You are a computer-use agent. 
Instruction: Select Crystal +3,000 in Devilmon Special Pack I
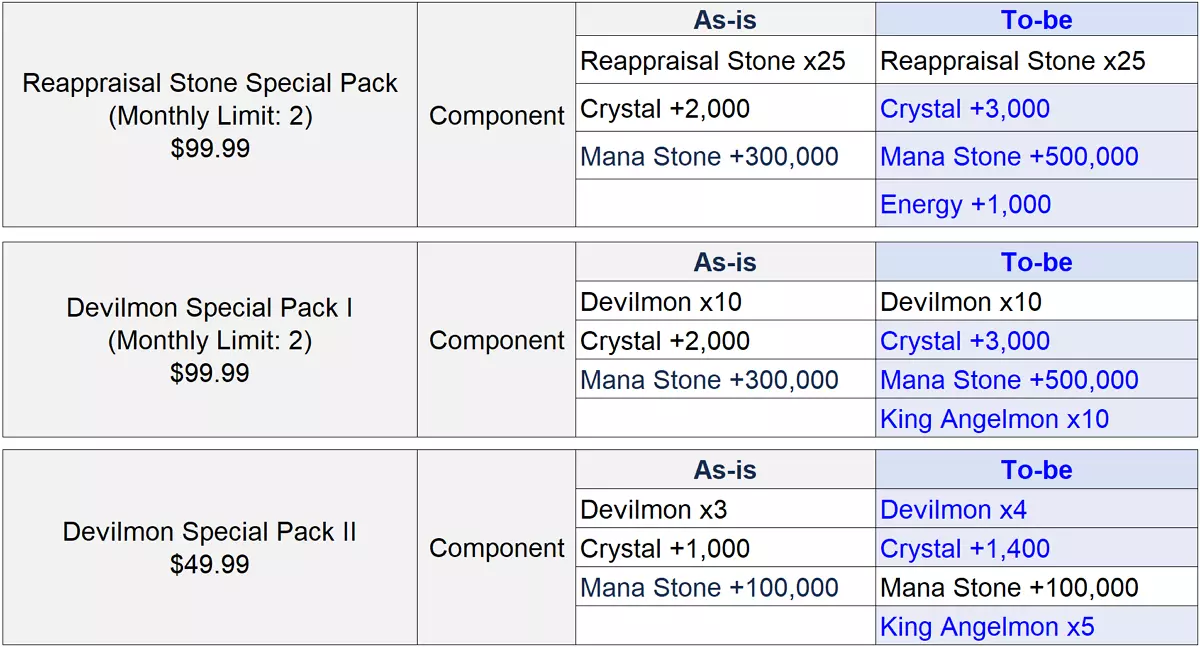[x=965, y=341]
